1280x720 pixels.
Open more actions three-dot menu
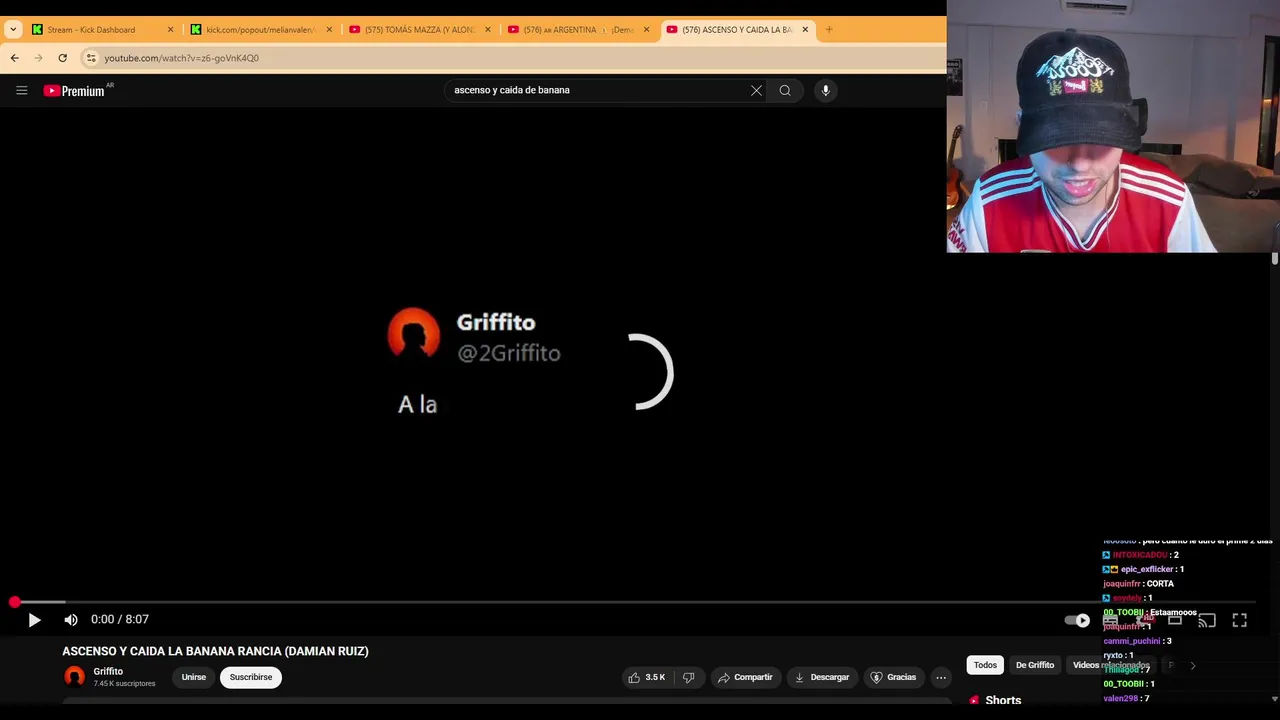[941, 677]
